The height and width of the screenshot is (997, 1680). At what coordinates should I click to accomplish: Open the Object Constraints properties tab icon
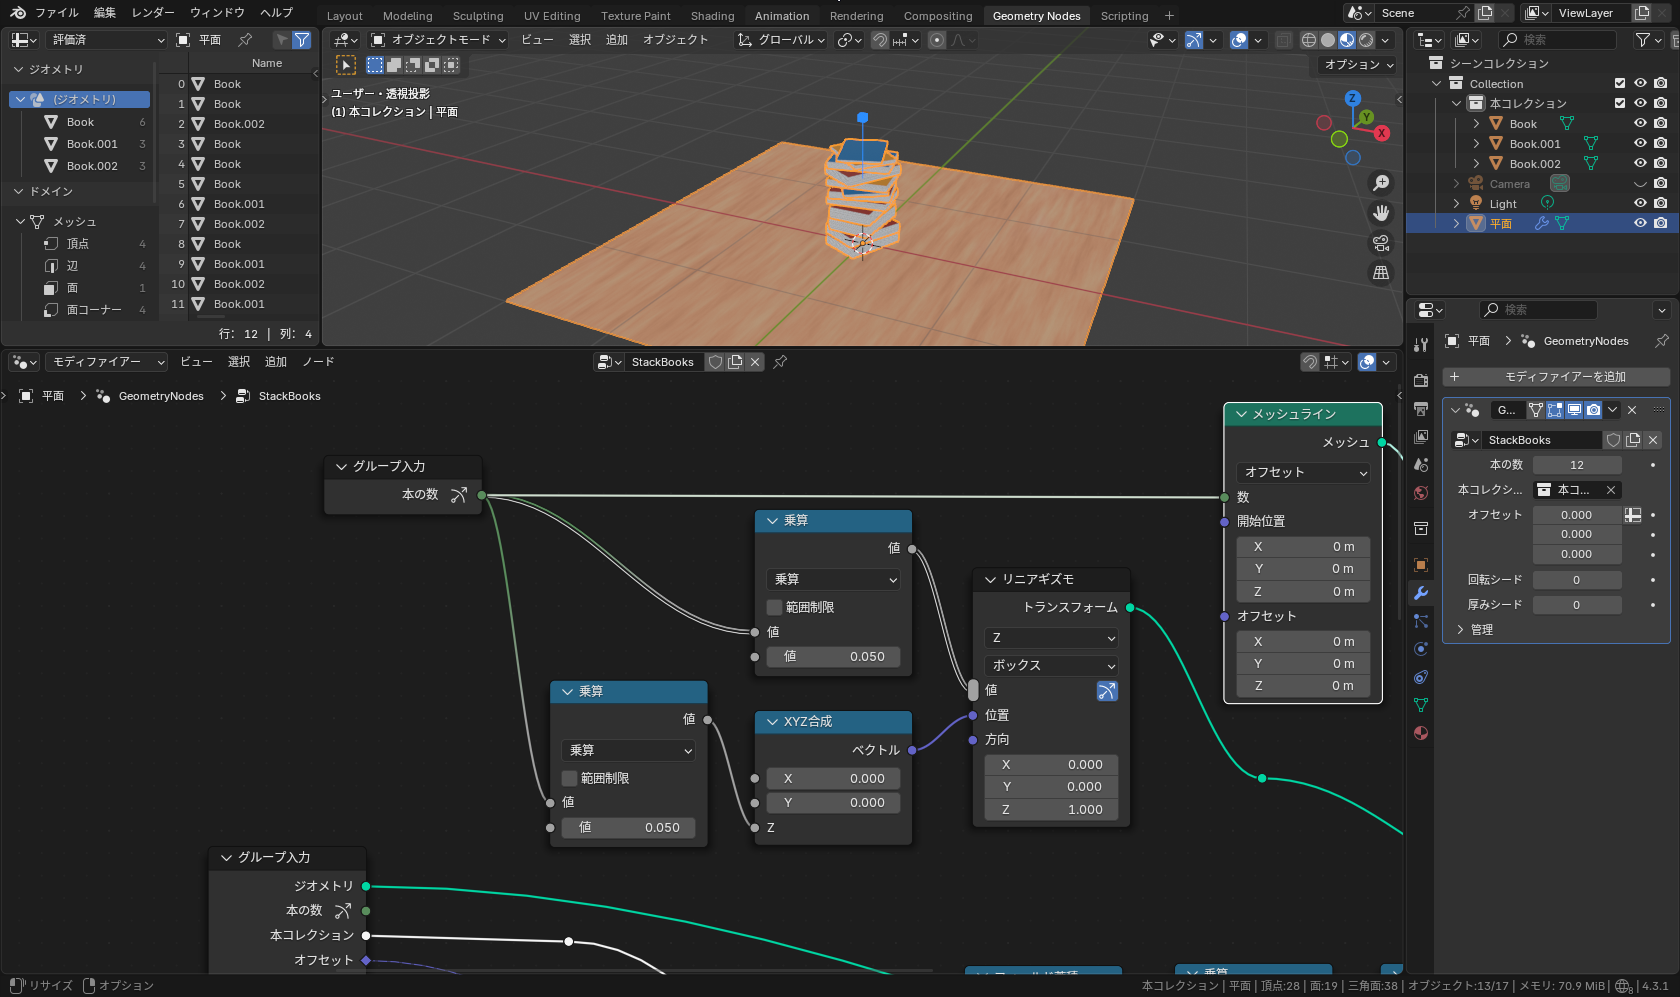click(1421, 677)
